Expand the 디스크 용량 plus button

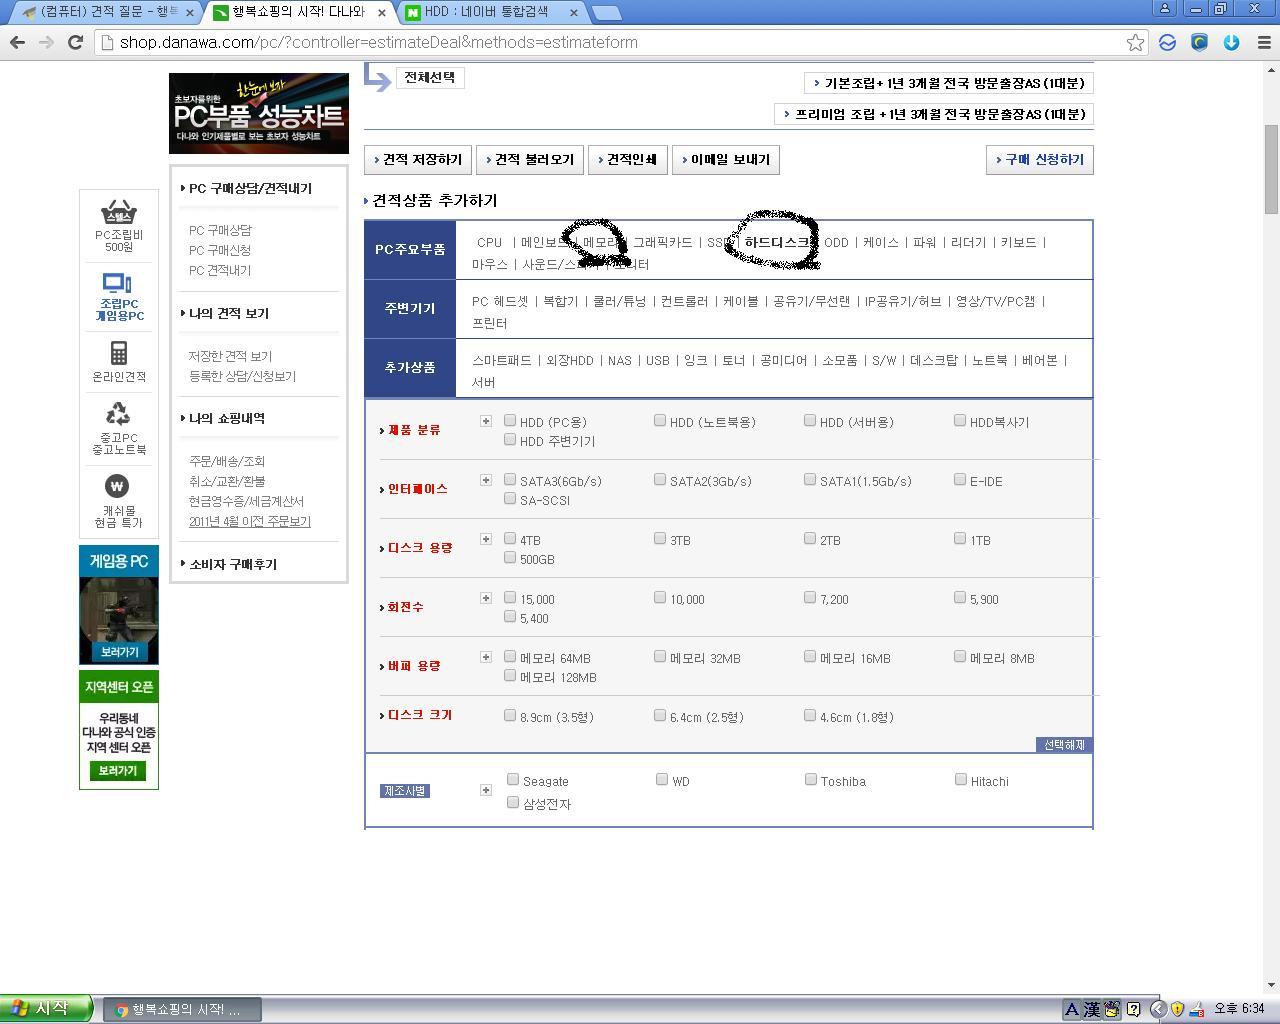(486, 539)
